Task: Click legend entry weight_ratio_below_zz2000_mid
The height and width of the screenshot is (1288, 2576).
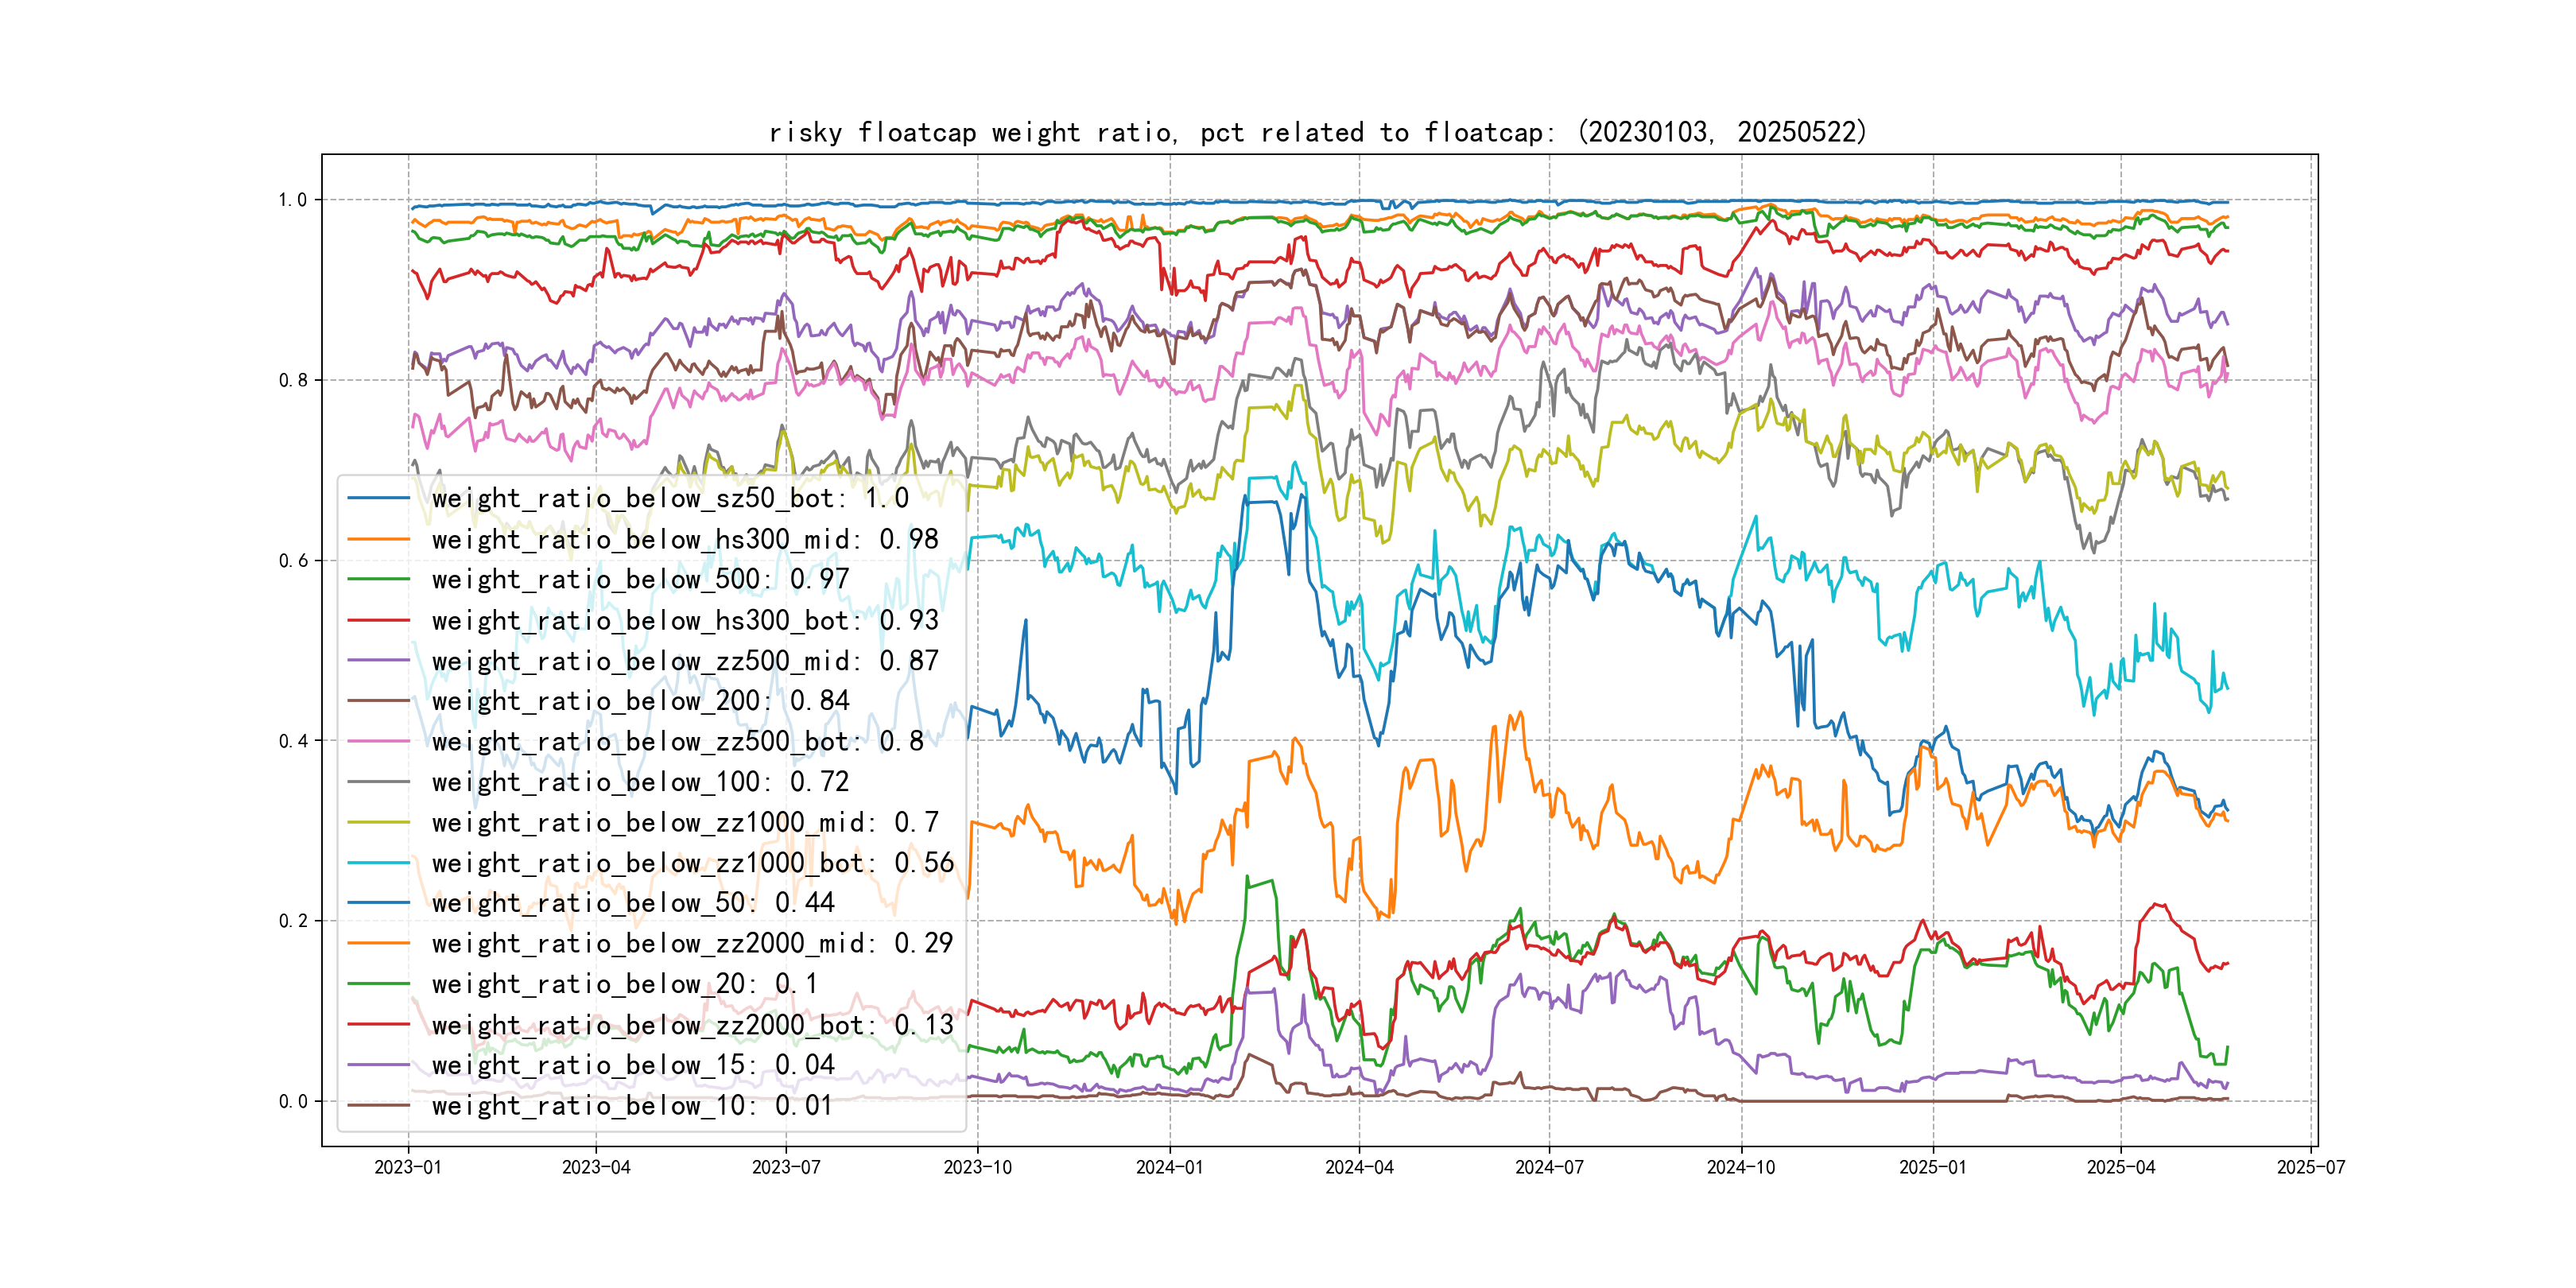Action: [692, 943]
